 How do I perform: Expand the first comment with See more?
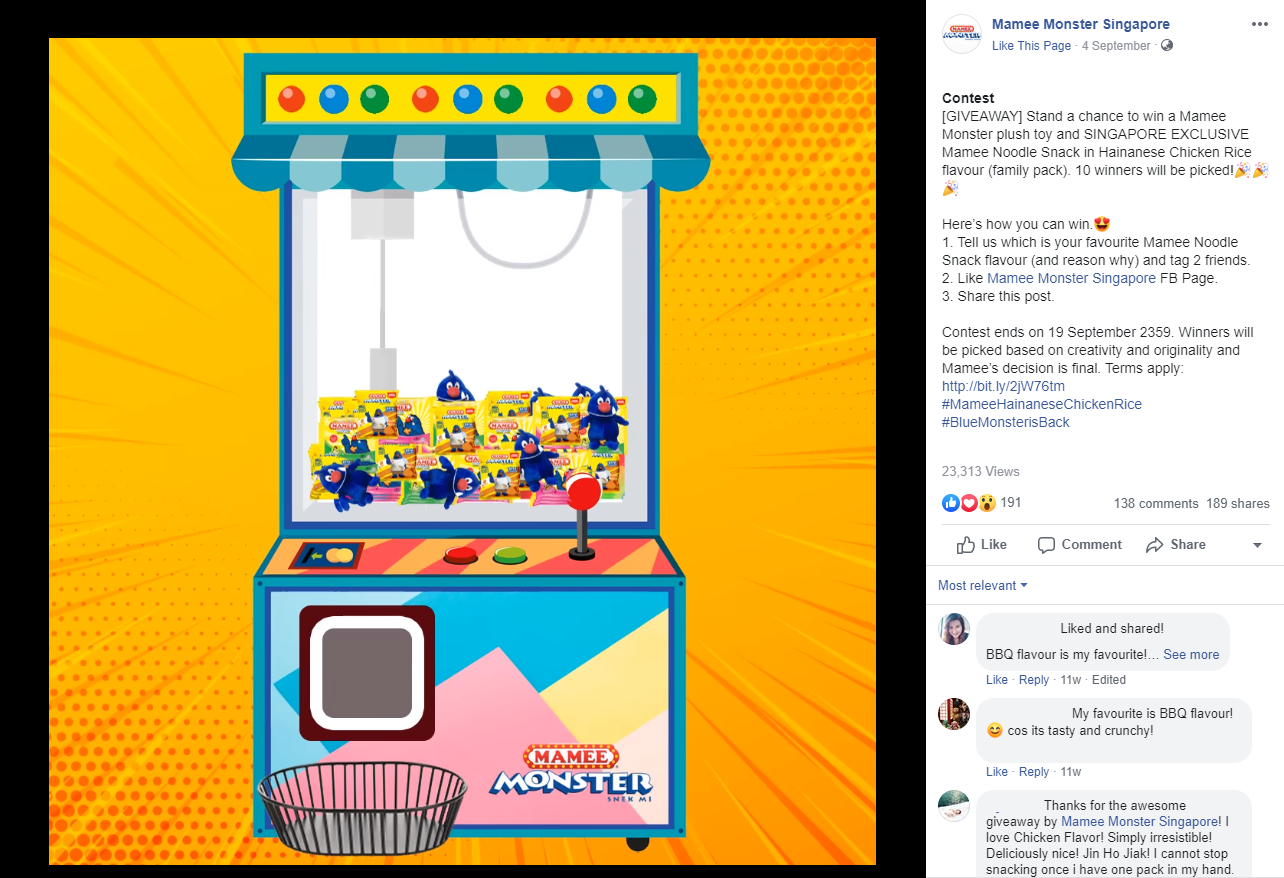[1191, 655]
